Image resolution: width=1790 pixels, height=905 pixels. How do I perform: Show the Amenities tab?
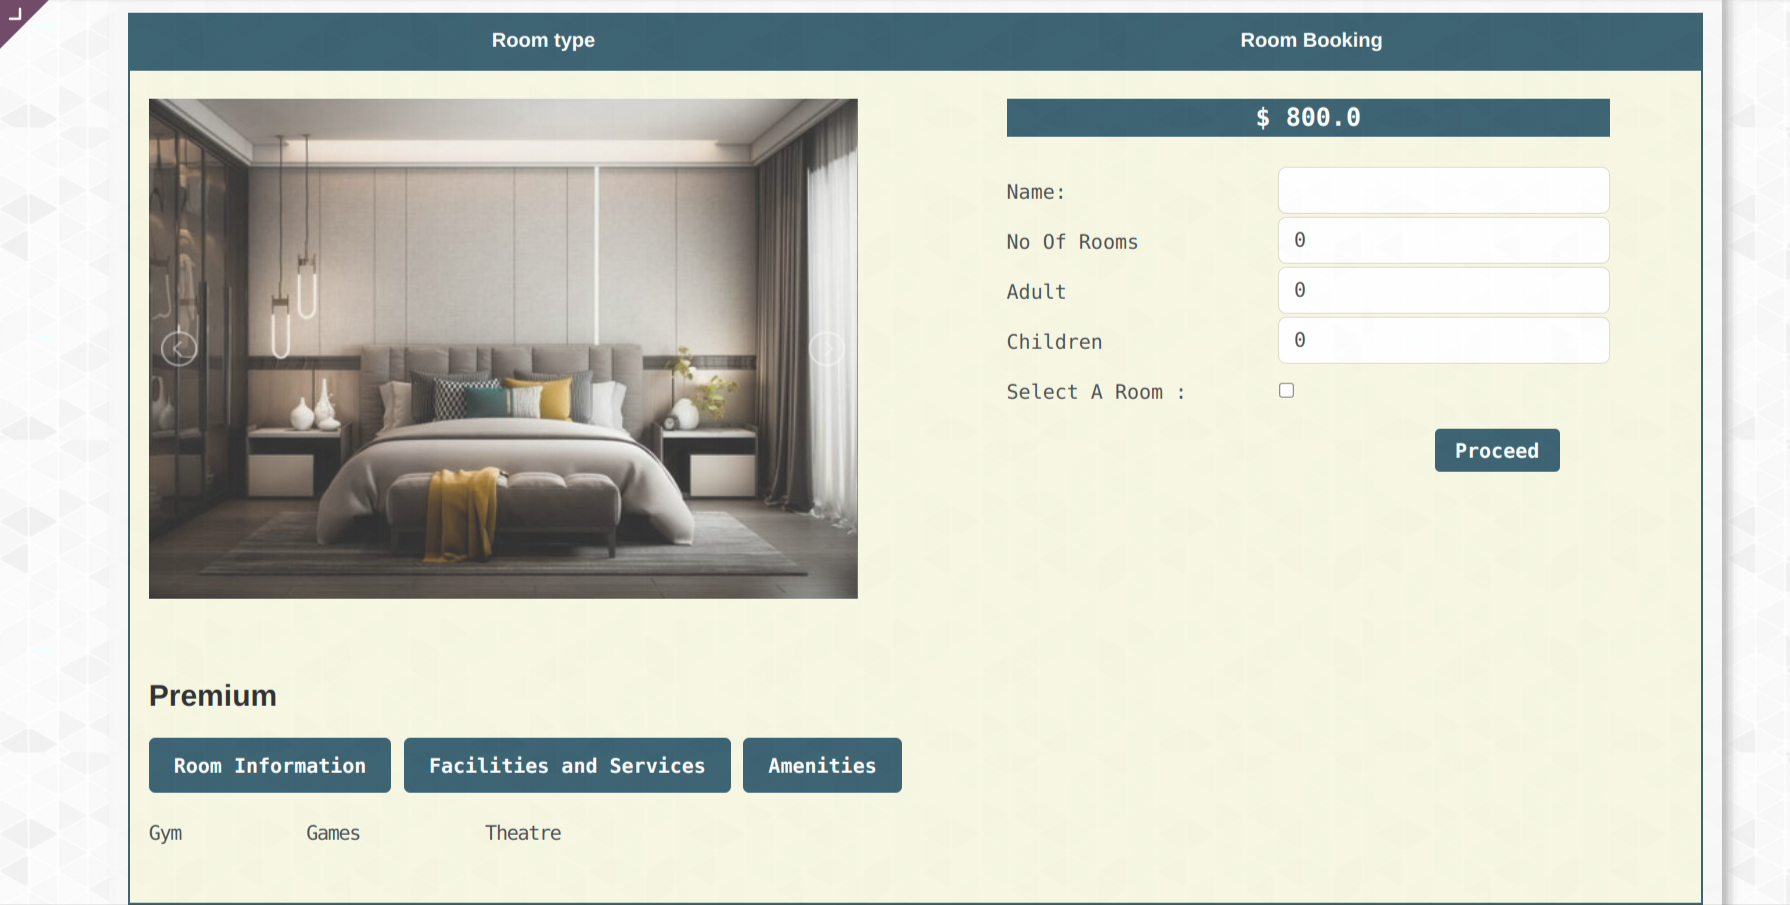click(x=822, y=766)
